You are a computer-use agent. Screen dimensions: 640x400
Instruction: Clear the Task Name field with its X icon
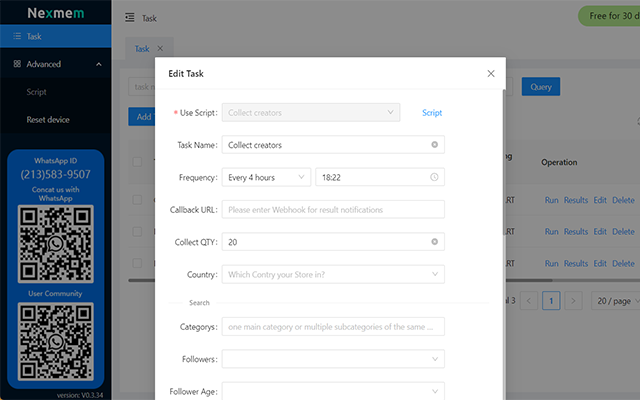click(x=434, y=145)
